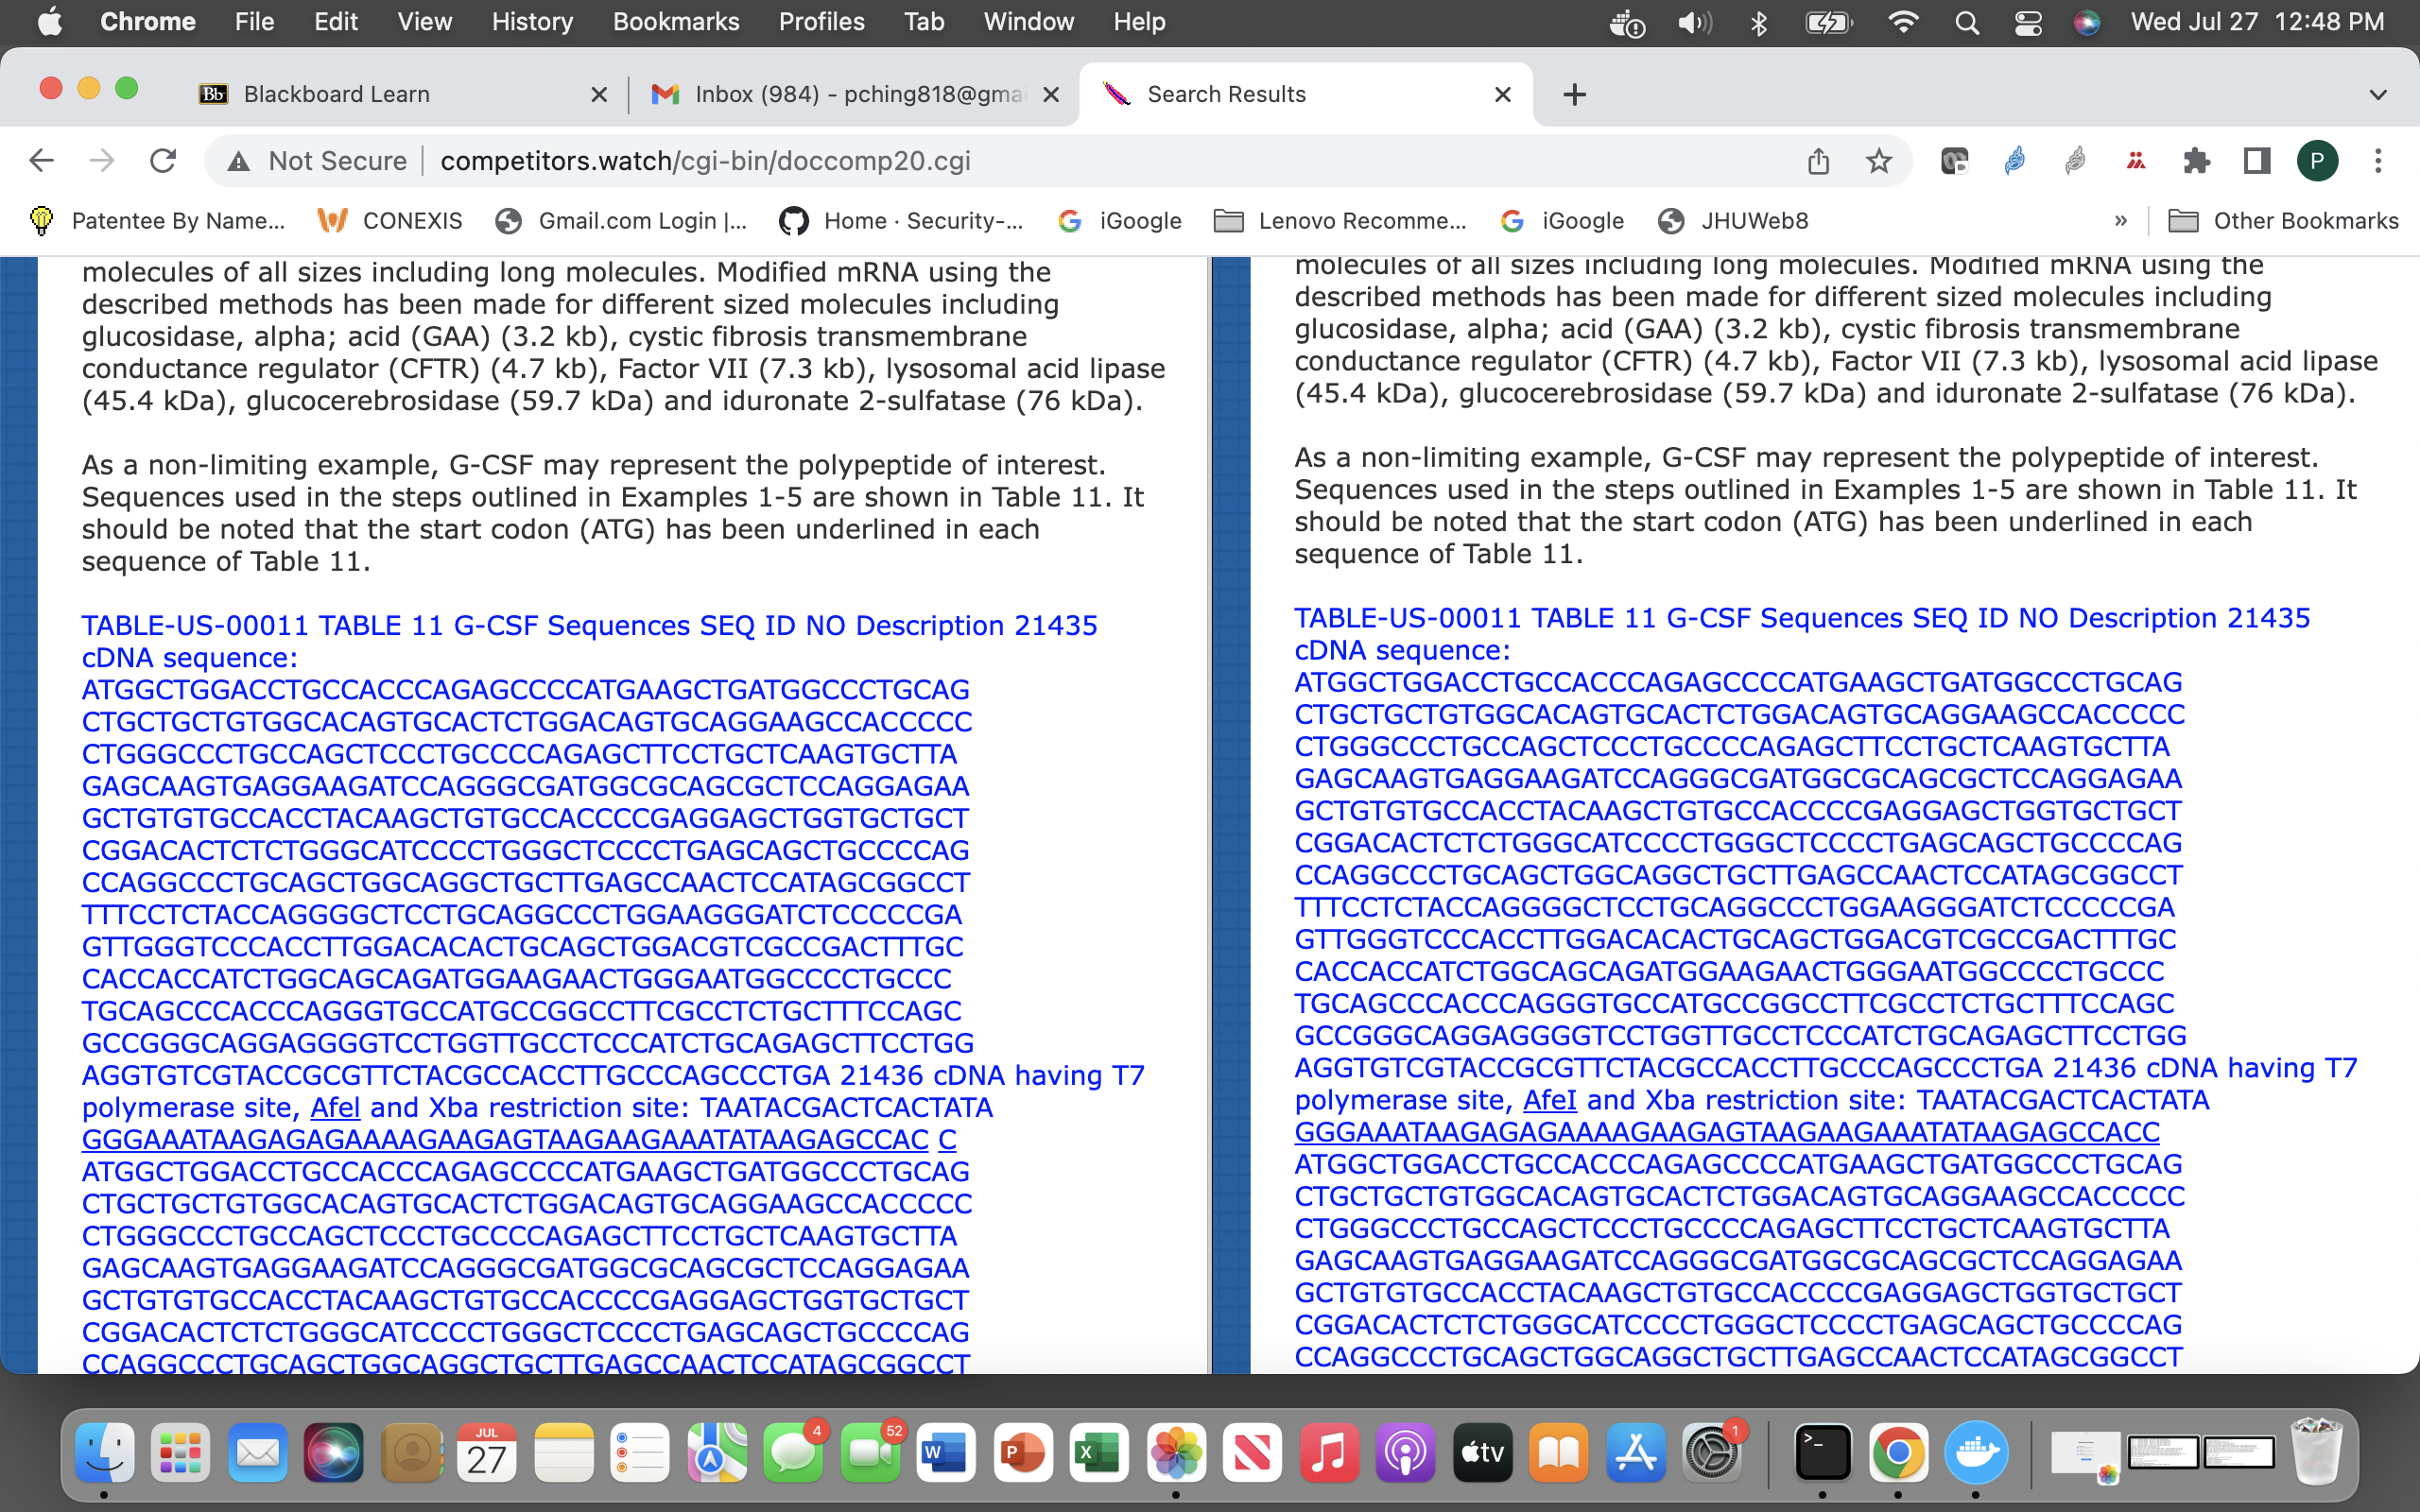Open the View menu
The image size is (2420, 1512).
tap(424, 22)
